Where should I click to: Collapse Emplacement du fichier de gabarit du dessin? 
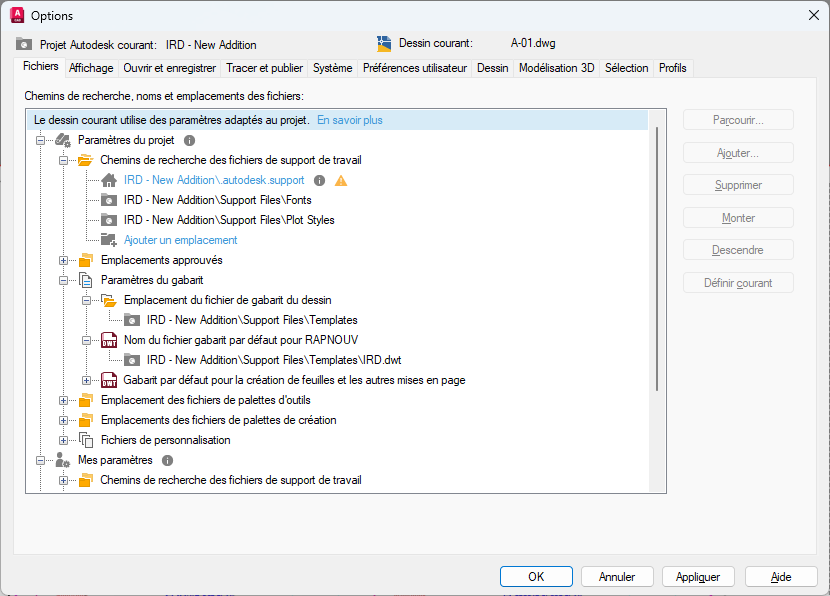pos(86,301)
